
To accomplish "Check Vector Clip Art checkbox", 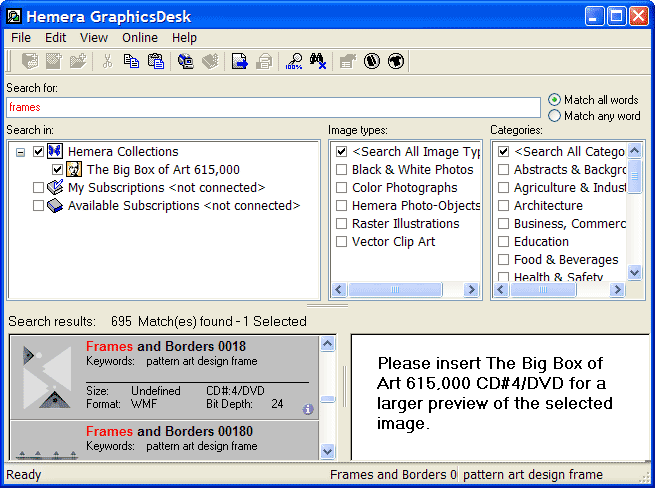I will tap(342, 241).
